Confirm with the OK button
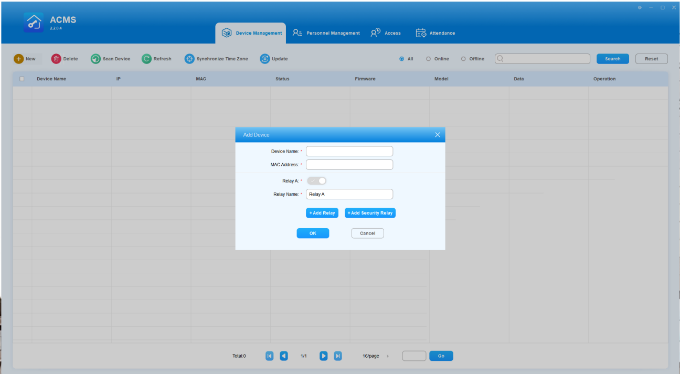Viewport: 680px width, 374px height. 313,233
